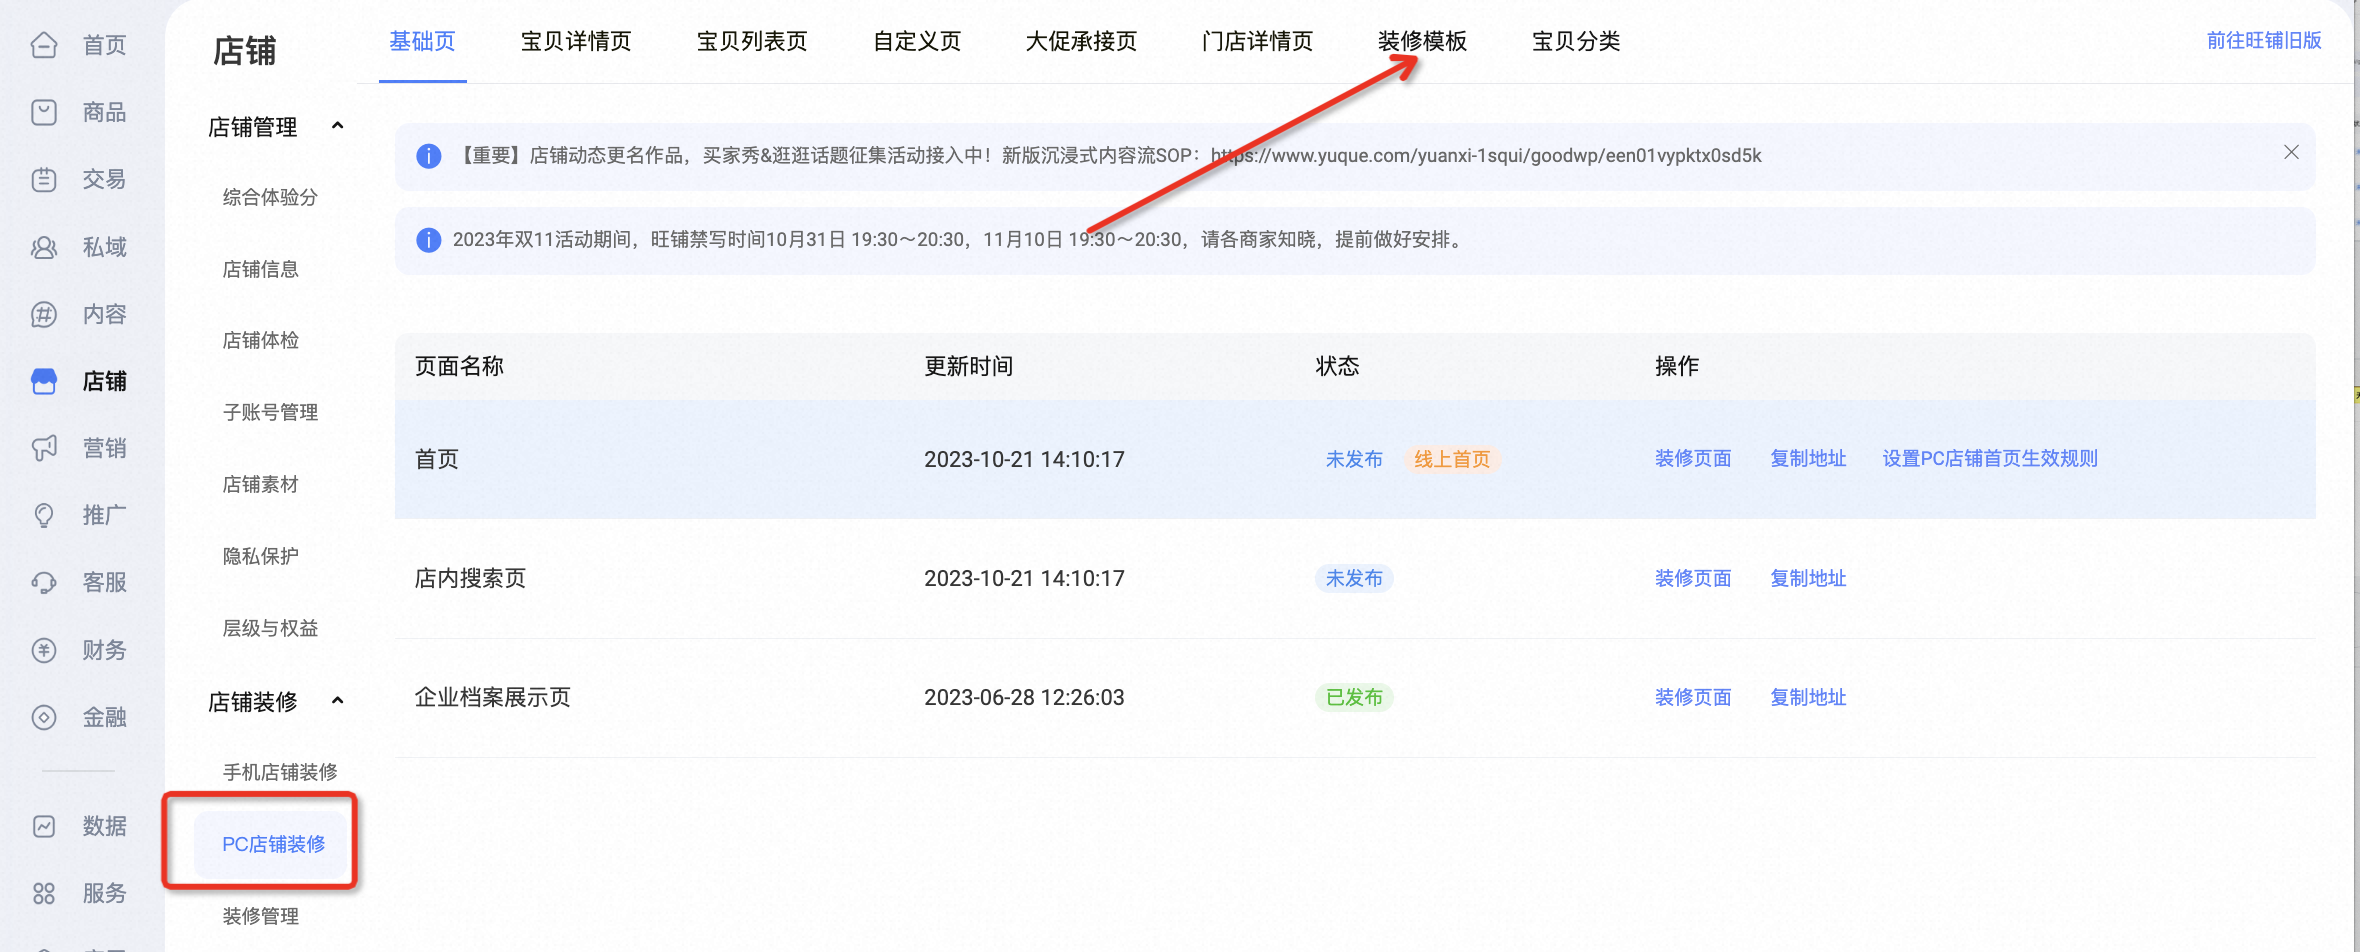Viewport: 2360px width, 952px height.
Task: Go to the 大促承接页 tab
Action: pyautogui.click(x=1081, y=41)
